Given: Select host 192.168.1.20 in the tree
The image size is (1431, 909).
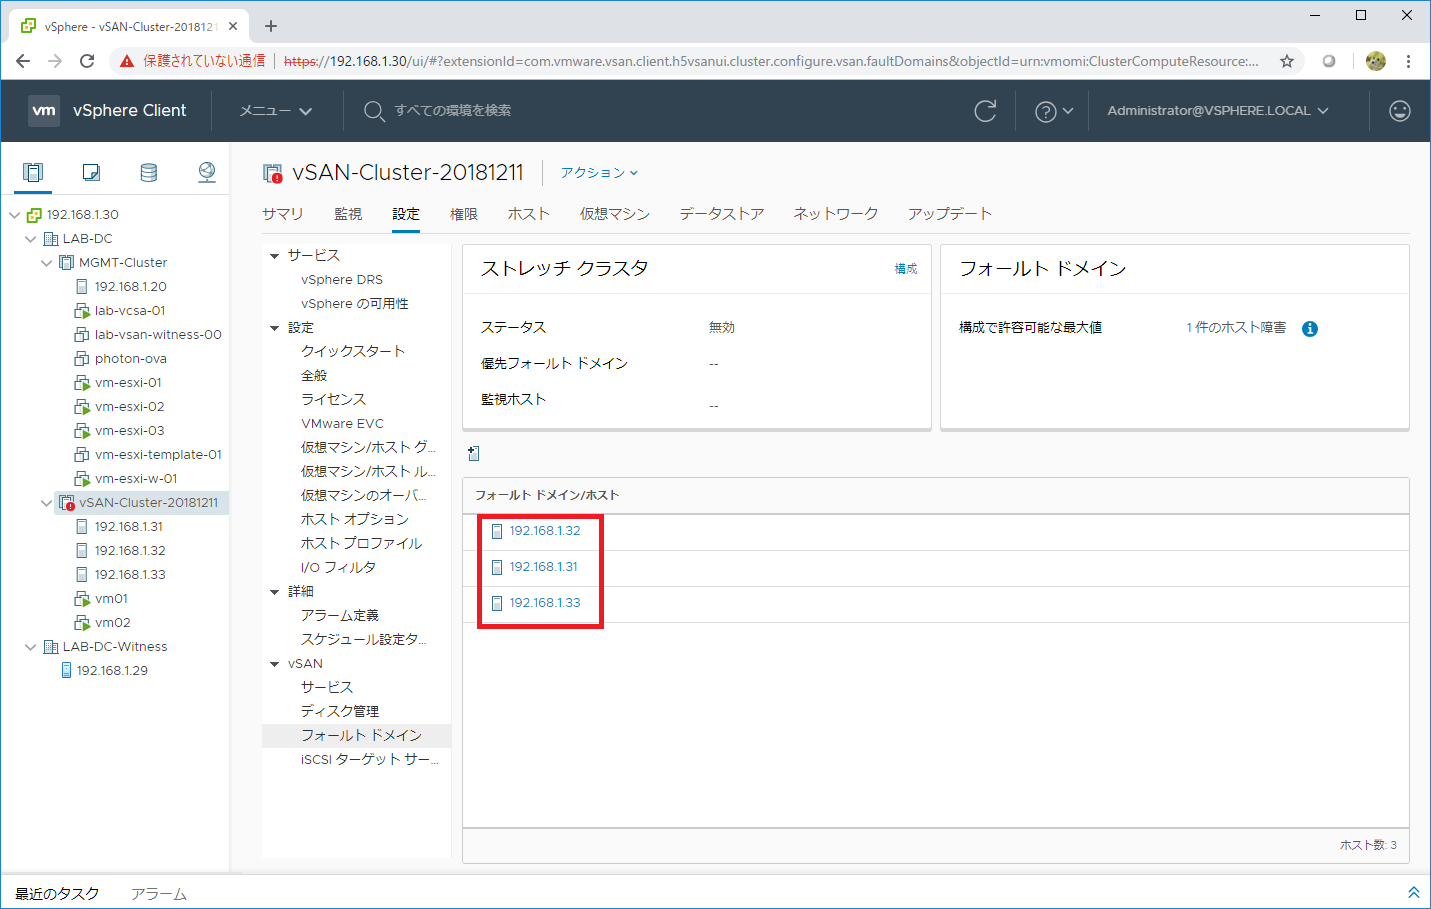Looking at the screenshot, I should point(130,287).
